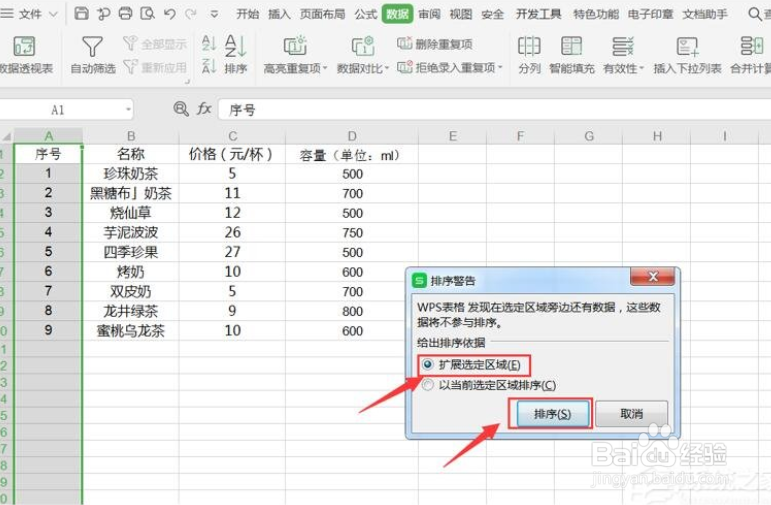This screenshot has height=505, width=771.
Task: Click capacity cell 750 for 芋泥波波
Action: tap(352, 233)
